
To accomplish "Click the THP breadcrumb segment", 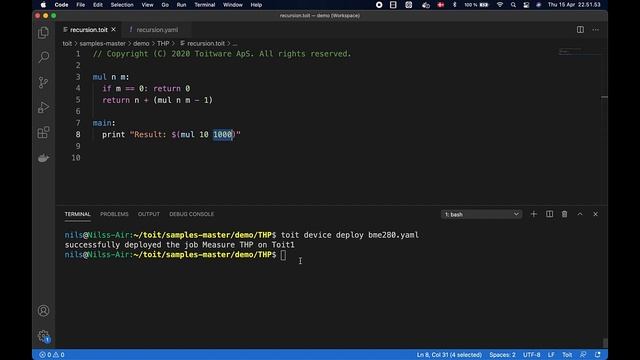I will [163, 43].
